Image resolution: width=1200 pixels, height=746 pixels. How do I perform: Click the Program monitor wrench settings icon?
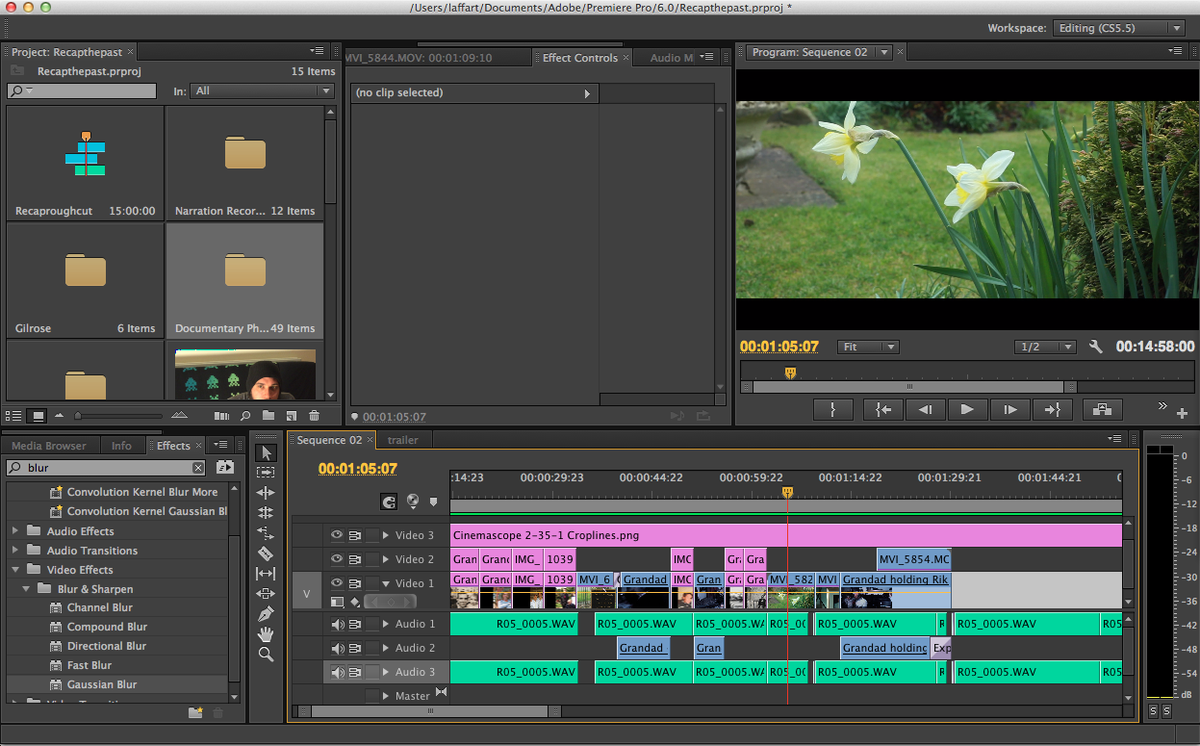click(1095, 347)
